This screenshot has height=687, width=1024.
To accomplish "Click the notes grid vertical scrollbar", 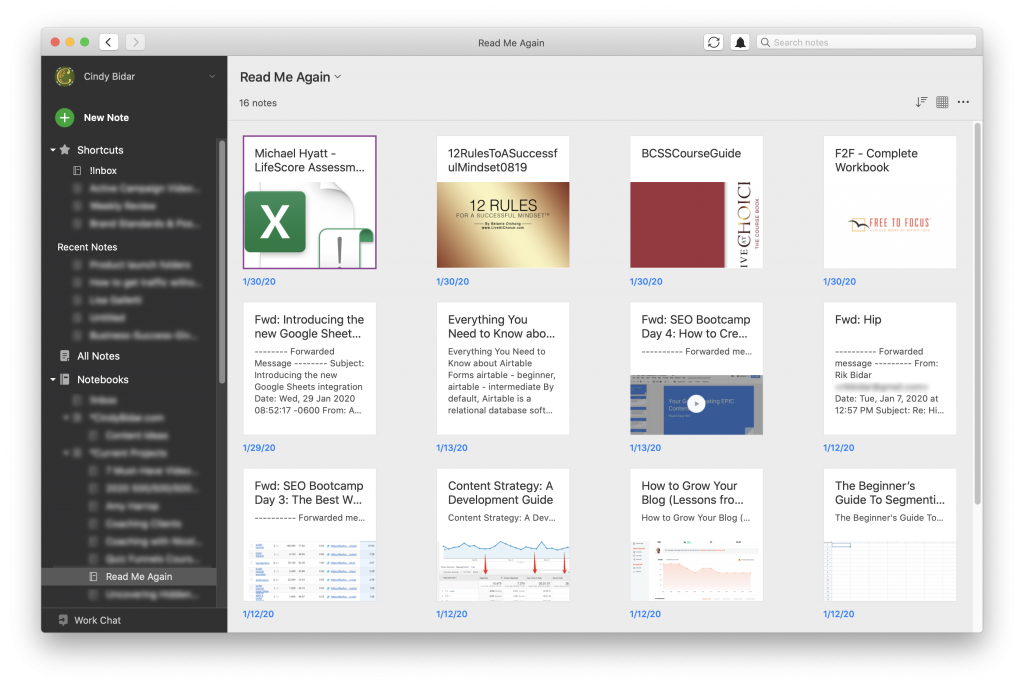I will [x=978, y=313].
